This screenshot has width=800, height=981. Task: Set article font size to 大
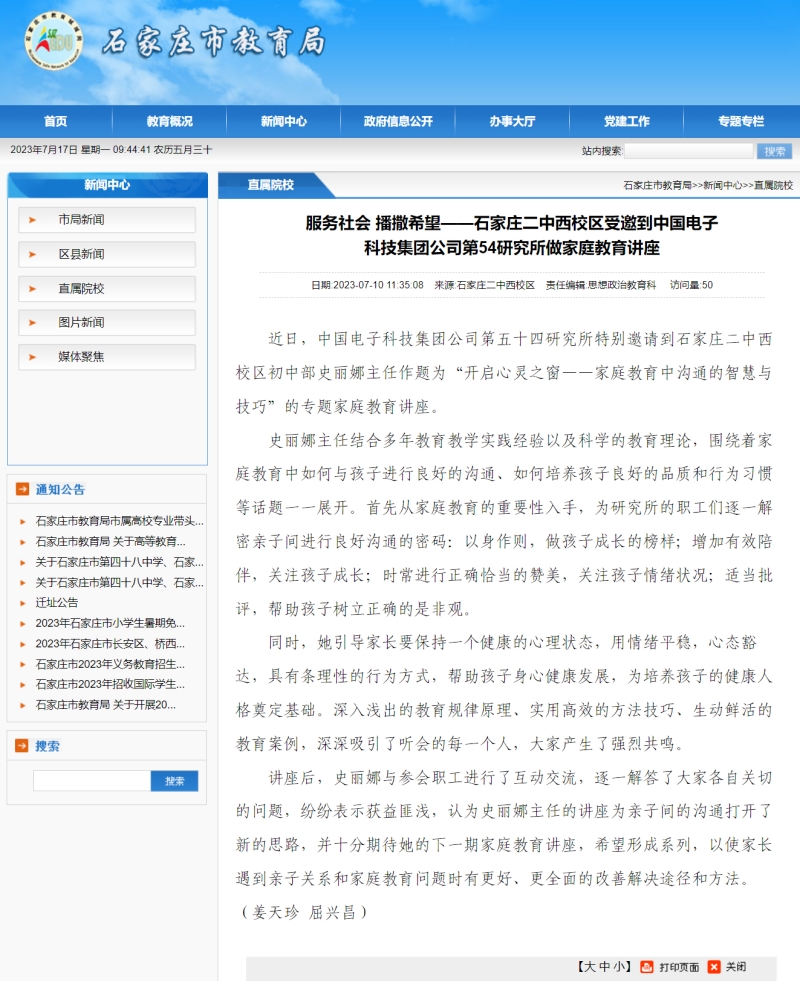590,967
